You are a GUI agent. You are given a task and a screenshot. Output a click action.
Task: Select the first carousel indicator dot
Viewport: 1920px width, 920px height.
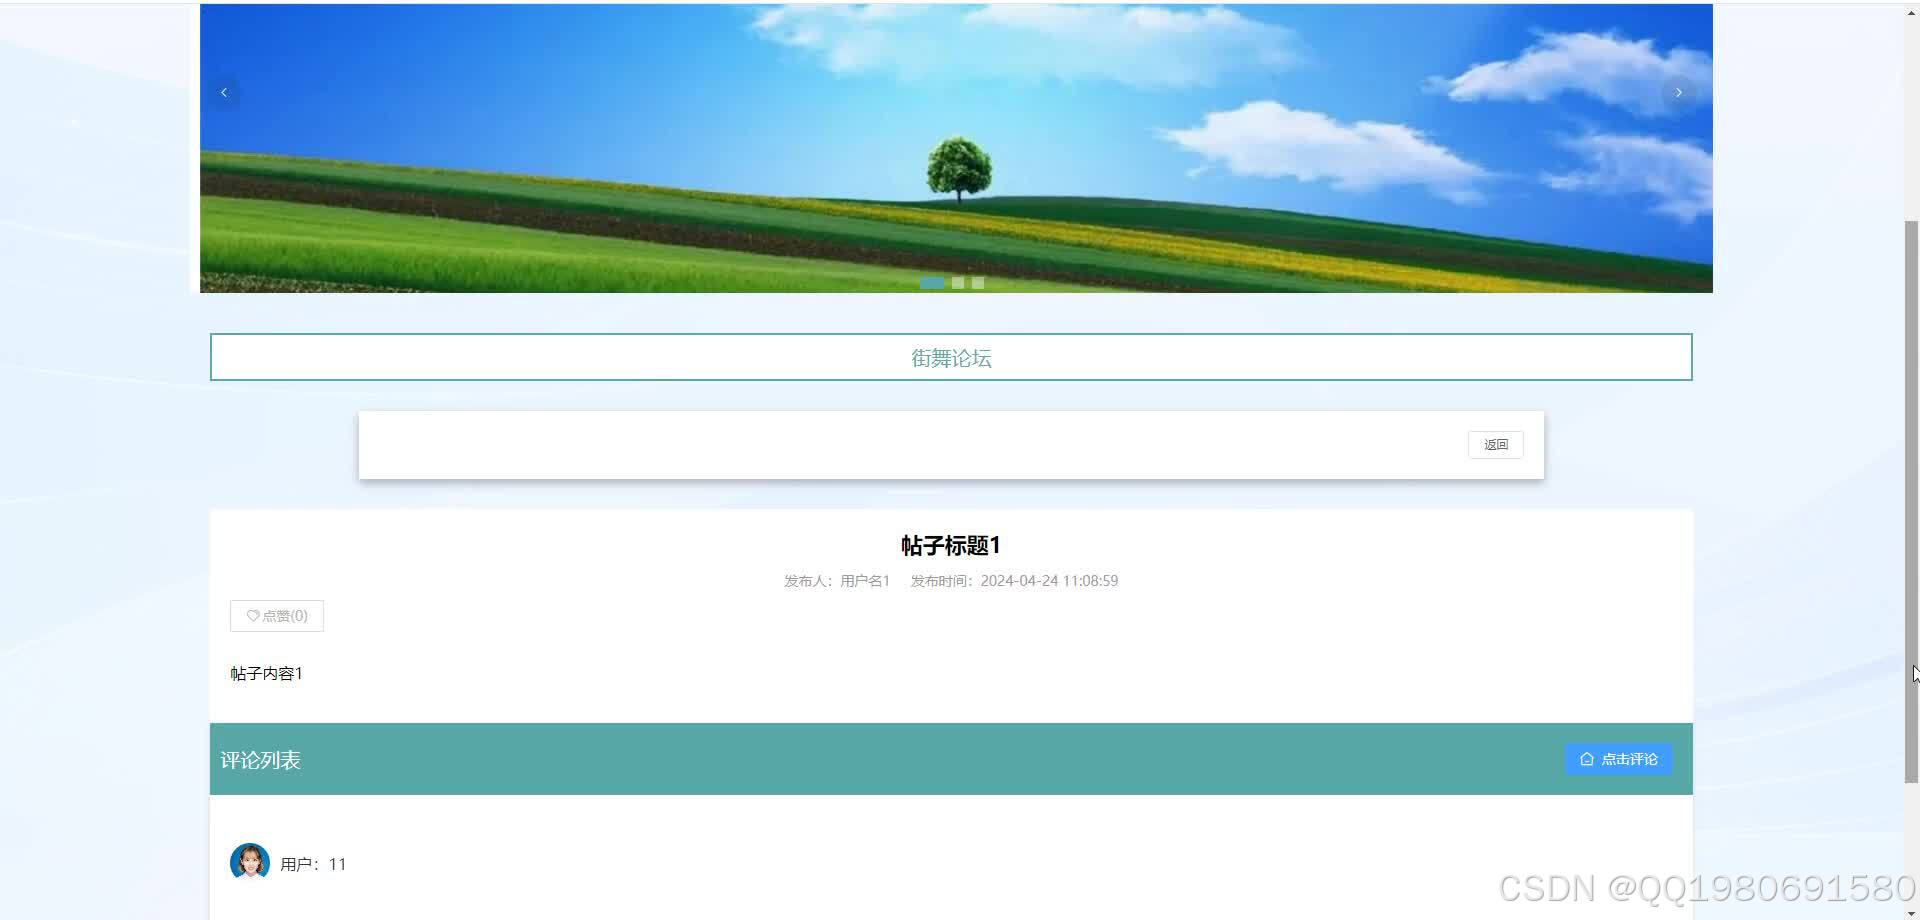pos(932,283)
